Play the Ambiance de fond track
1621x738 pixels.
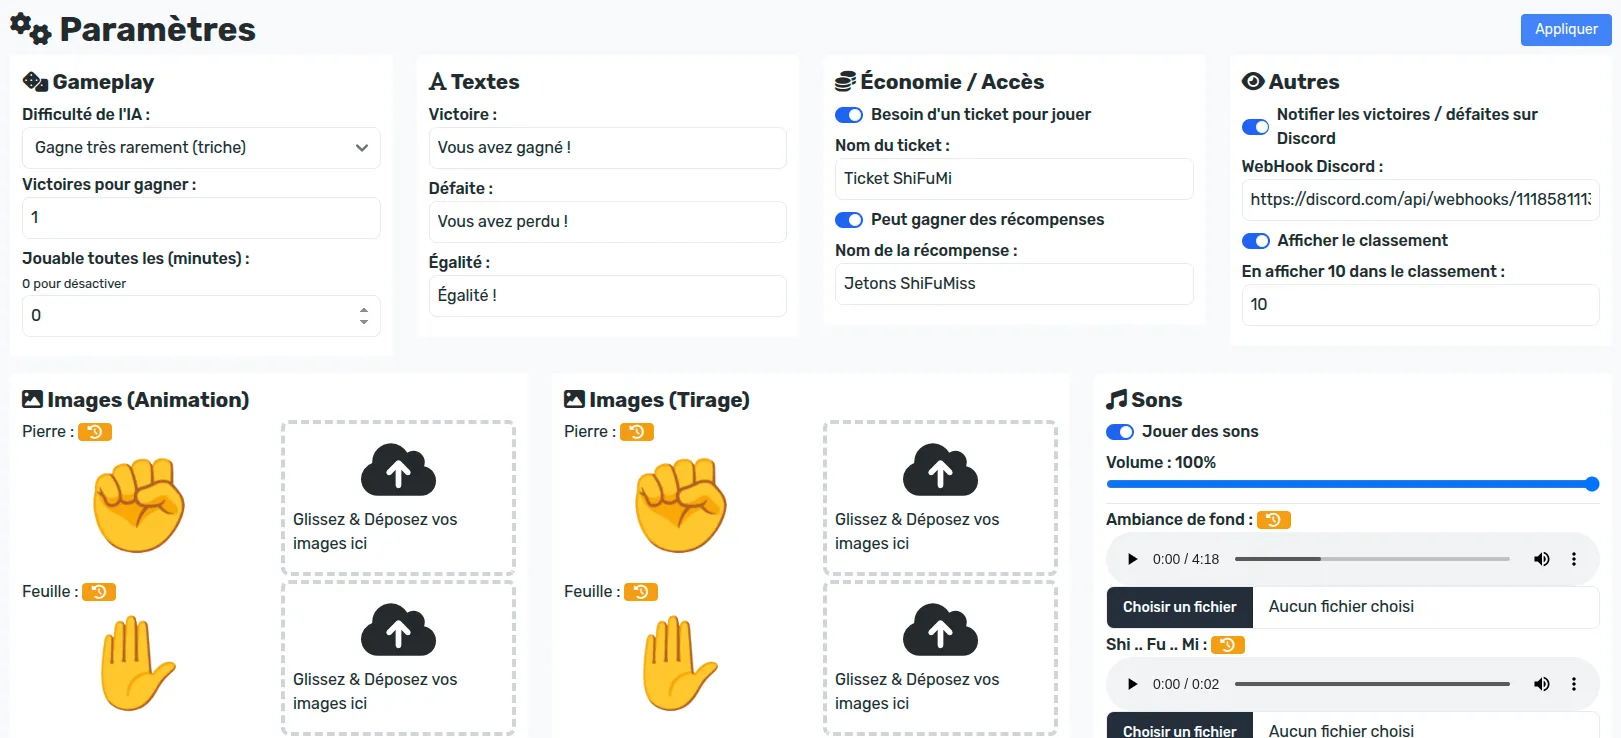coord(1132,559)
